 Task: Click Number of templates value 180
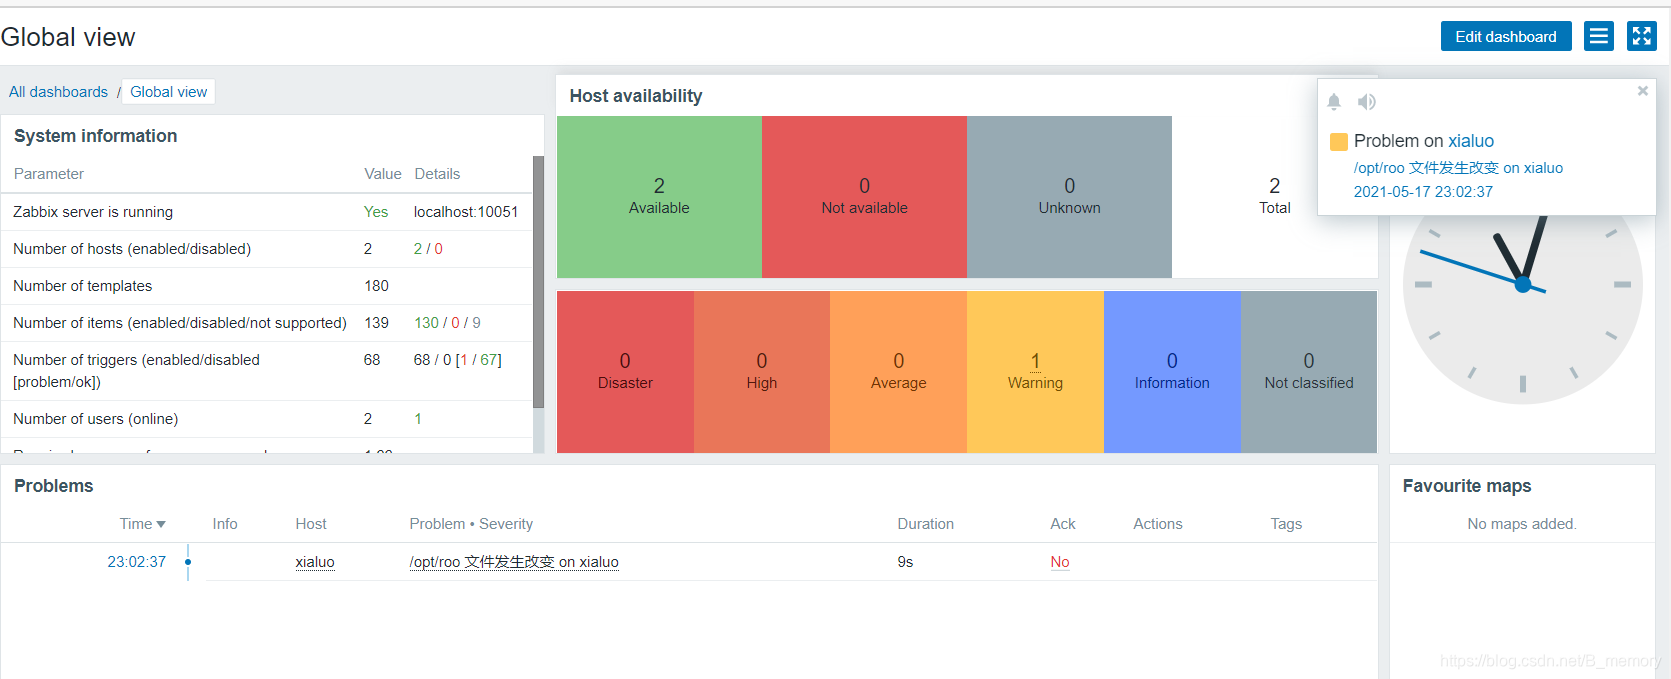tap(376, 286)
